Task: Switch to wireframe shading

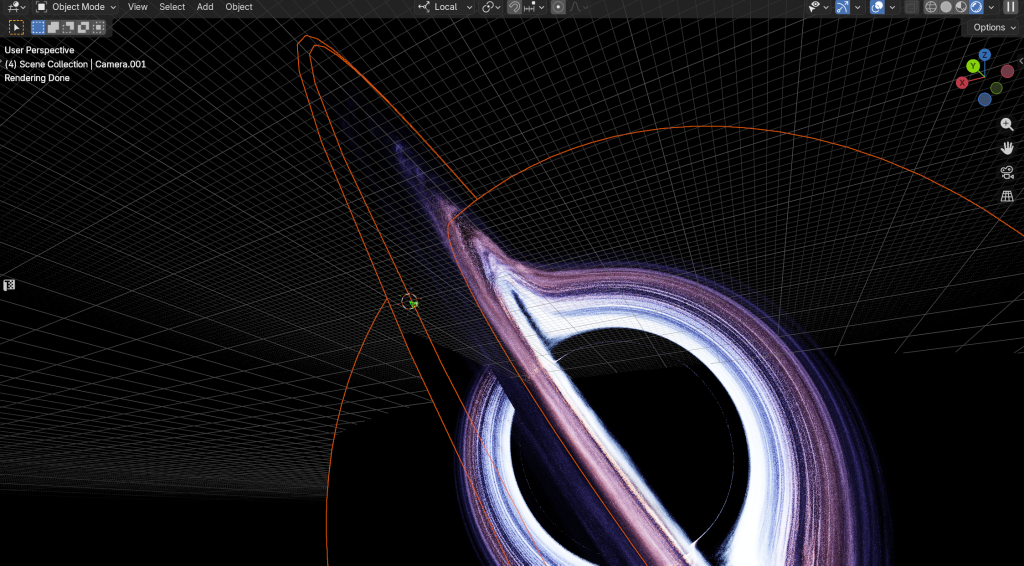Action: pyautogui.click(x=931, y=7)
